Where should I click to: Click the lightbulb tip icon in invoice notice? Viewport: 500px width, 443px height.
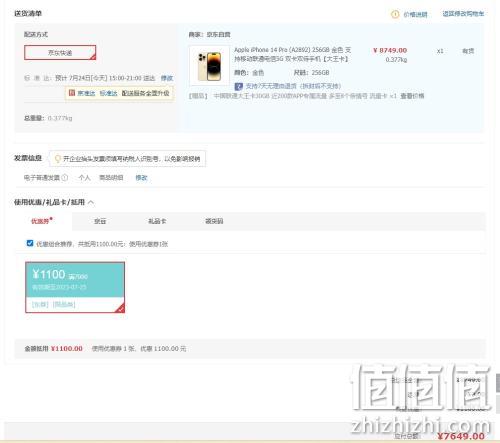pos(57,159)
